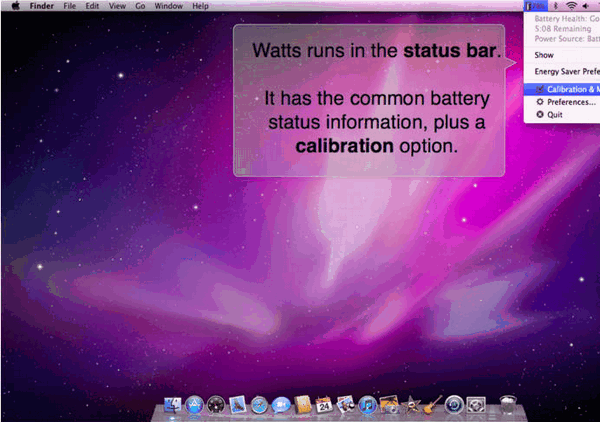This screenshot has width=600, height=422.
Task: Open the Help menu
Action: pos(200,6)
